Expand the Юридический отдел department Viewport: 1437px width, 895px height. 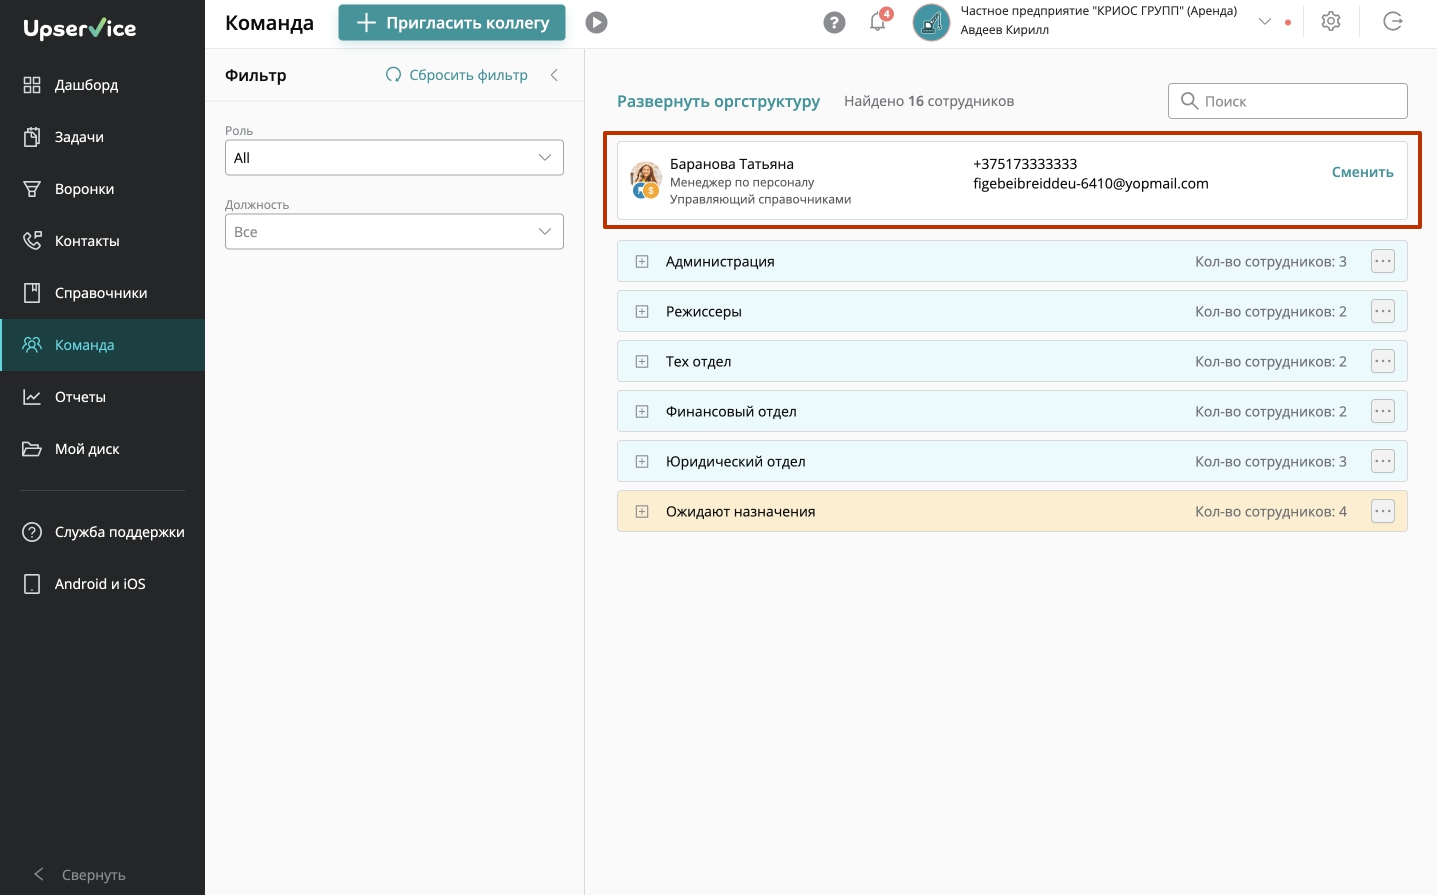[x=642, y=461]
